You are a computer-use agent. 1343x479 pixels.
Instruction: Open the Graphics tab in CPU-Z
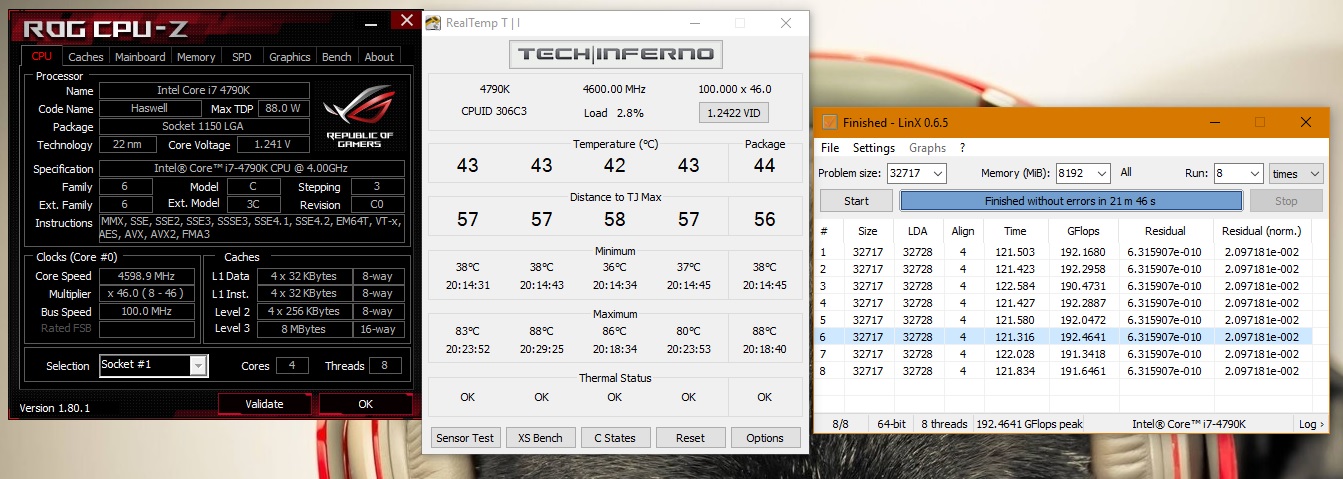(290, 57)
